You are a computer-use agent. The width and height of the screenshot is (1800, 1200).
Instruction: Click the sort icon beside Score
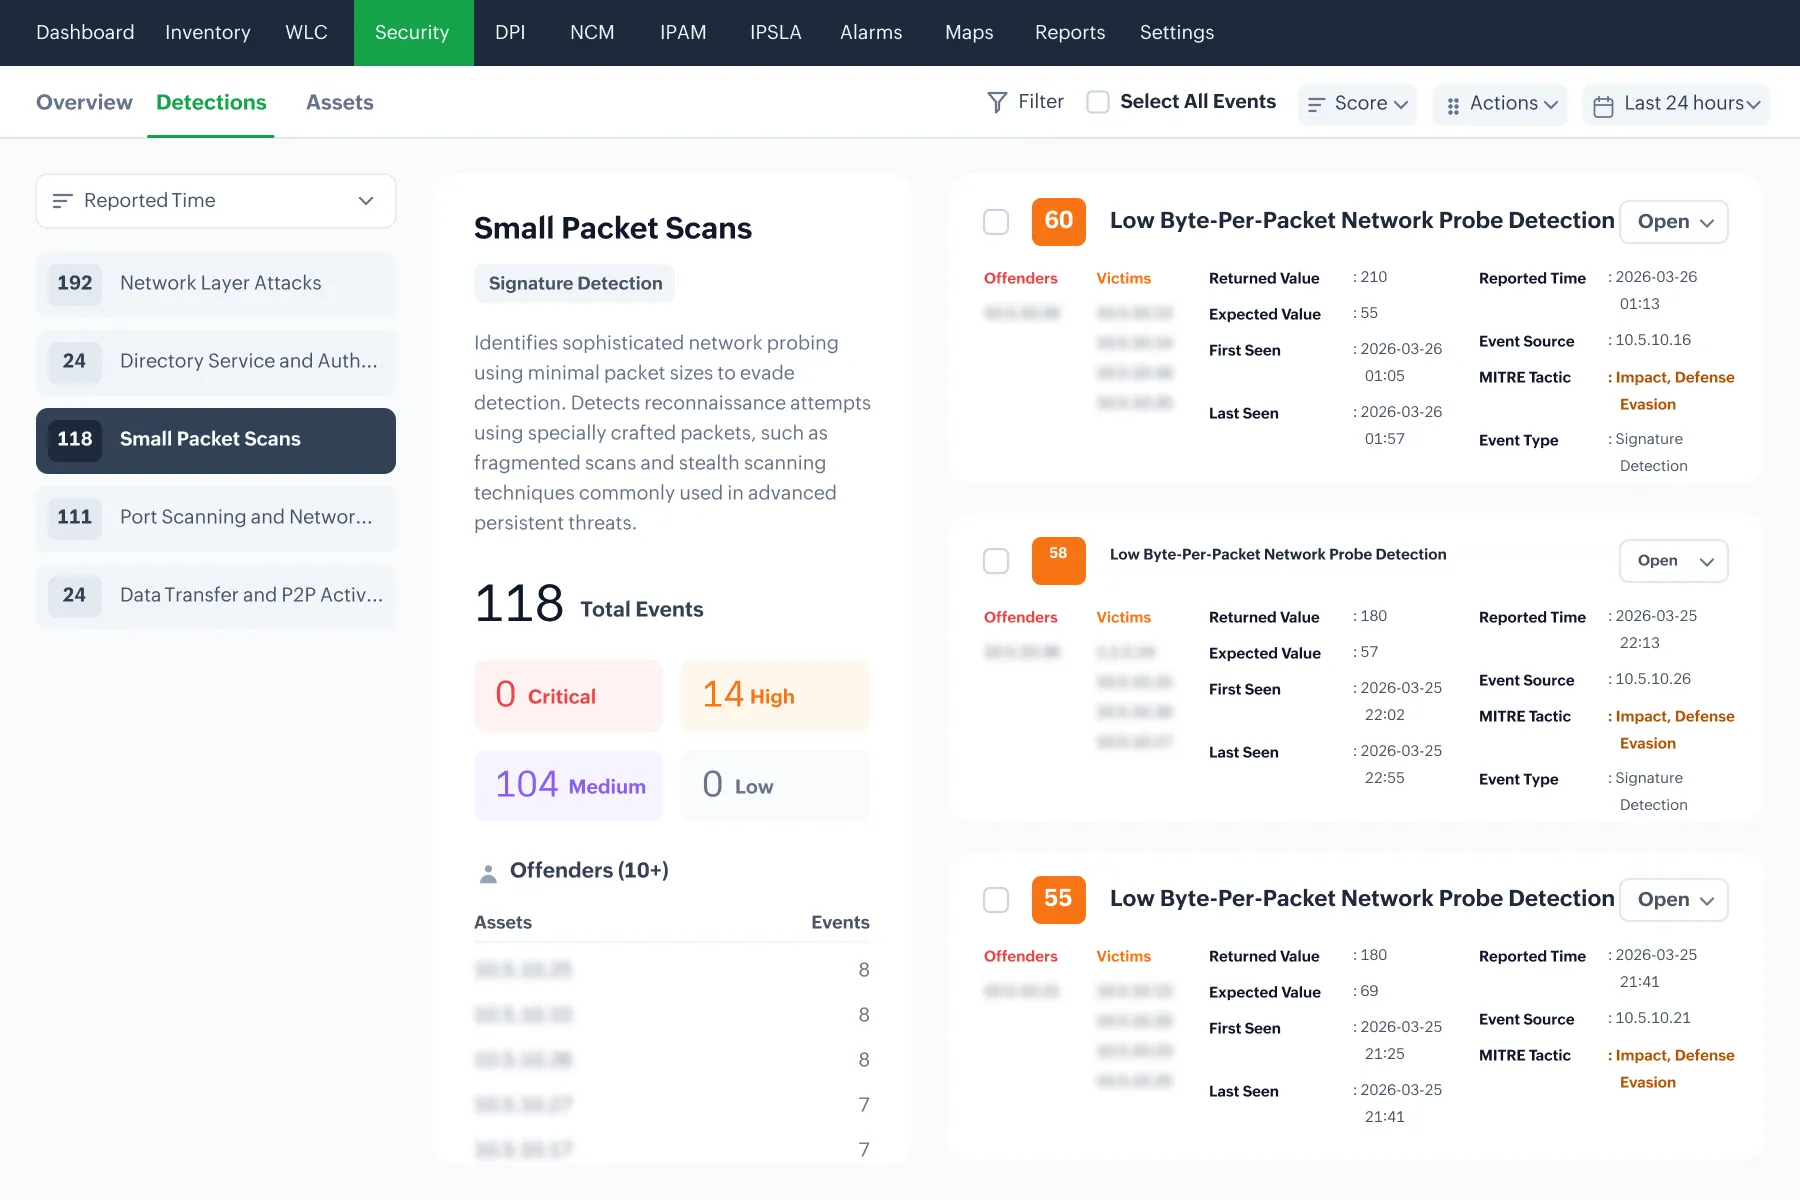pyautogui.click(x=1316, y=104)
